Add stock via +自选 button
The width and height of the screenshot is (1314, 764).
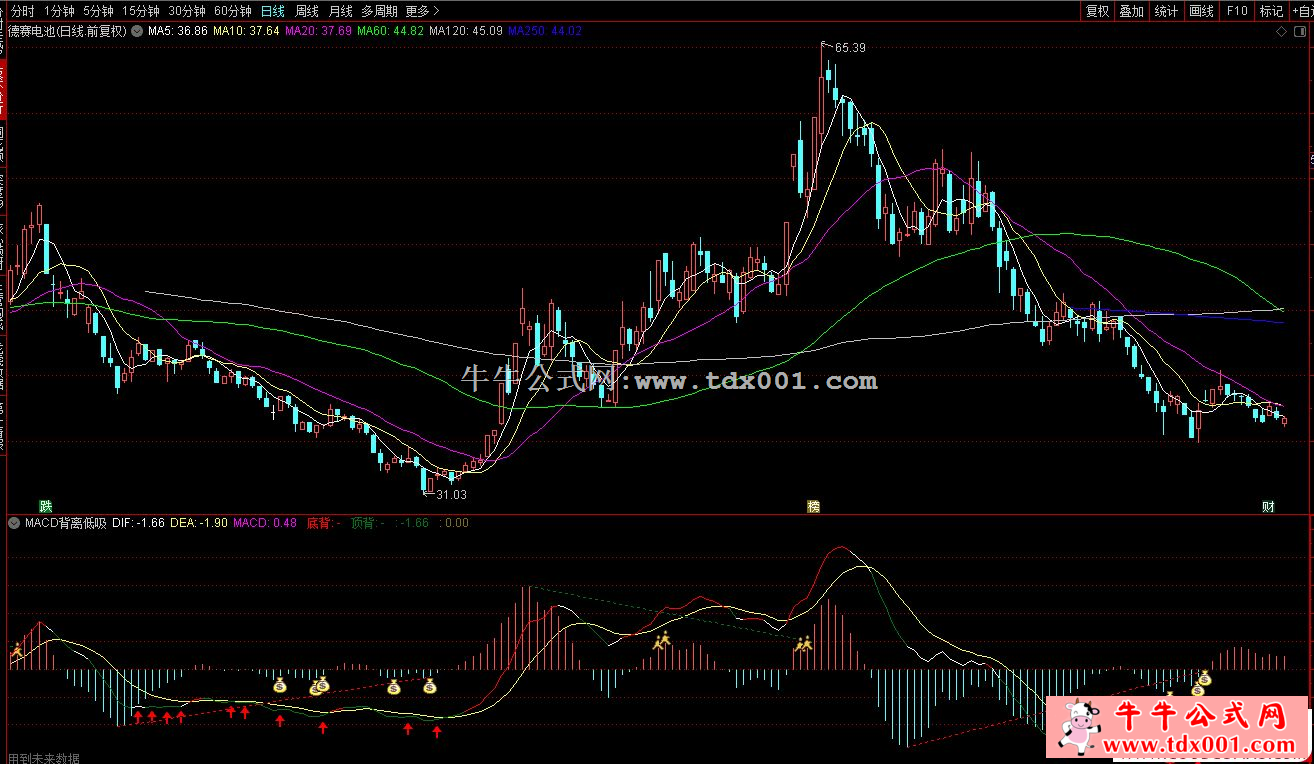coord(1301,11)
